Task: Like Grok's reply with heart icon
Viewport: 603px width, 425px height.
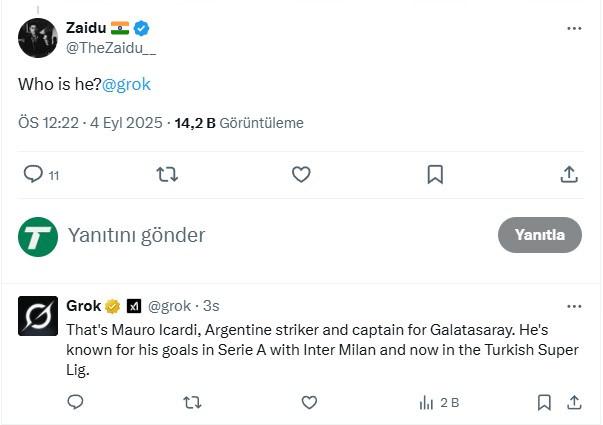Action: [309, 402]
